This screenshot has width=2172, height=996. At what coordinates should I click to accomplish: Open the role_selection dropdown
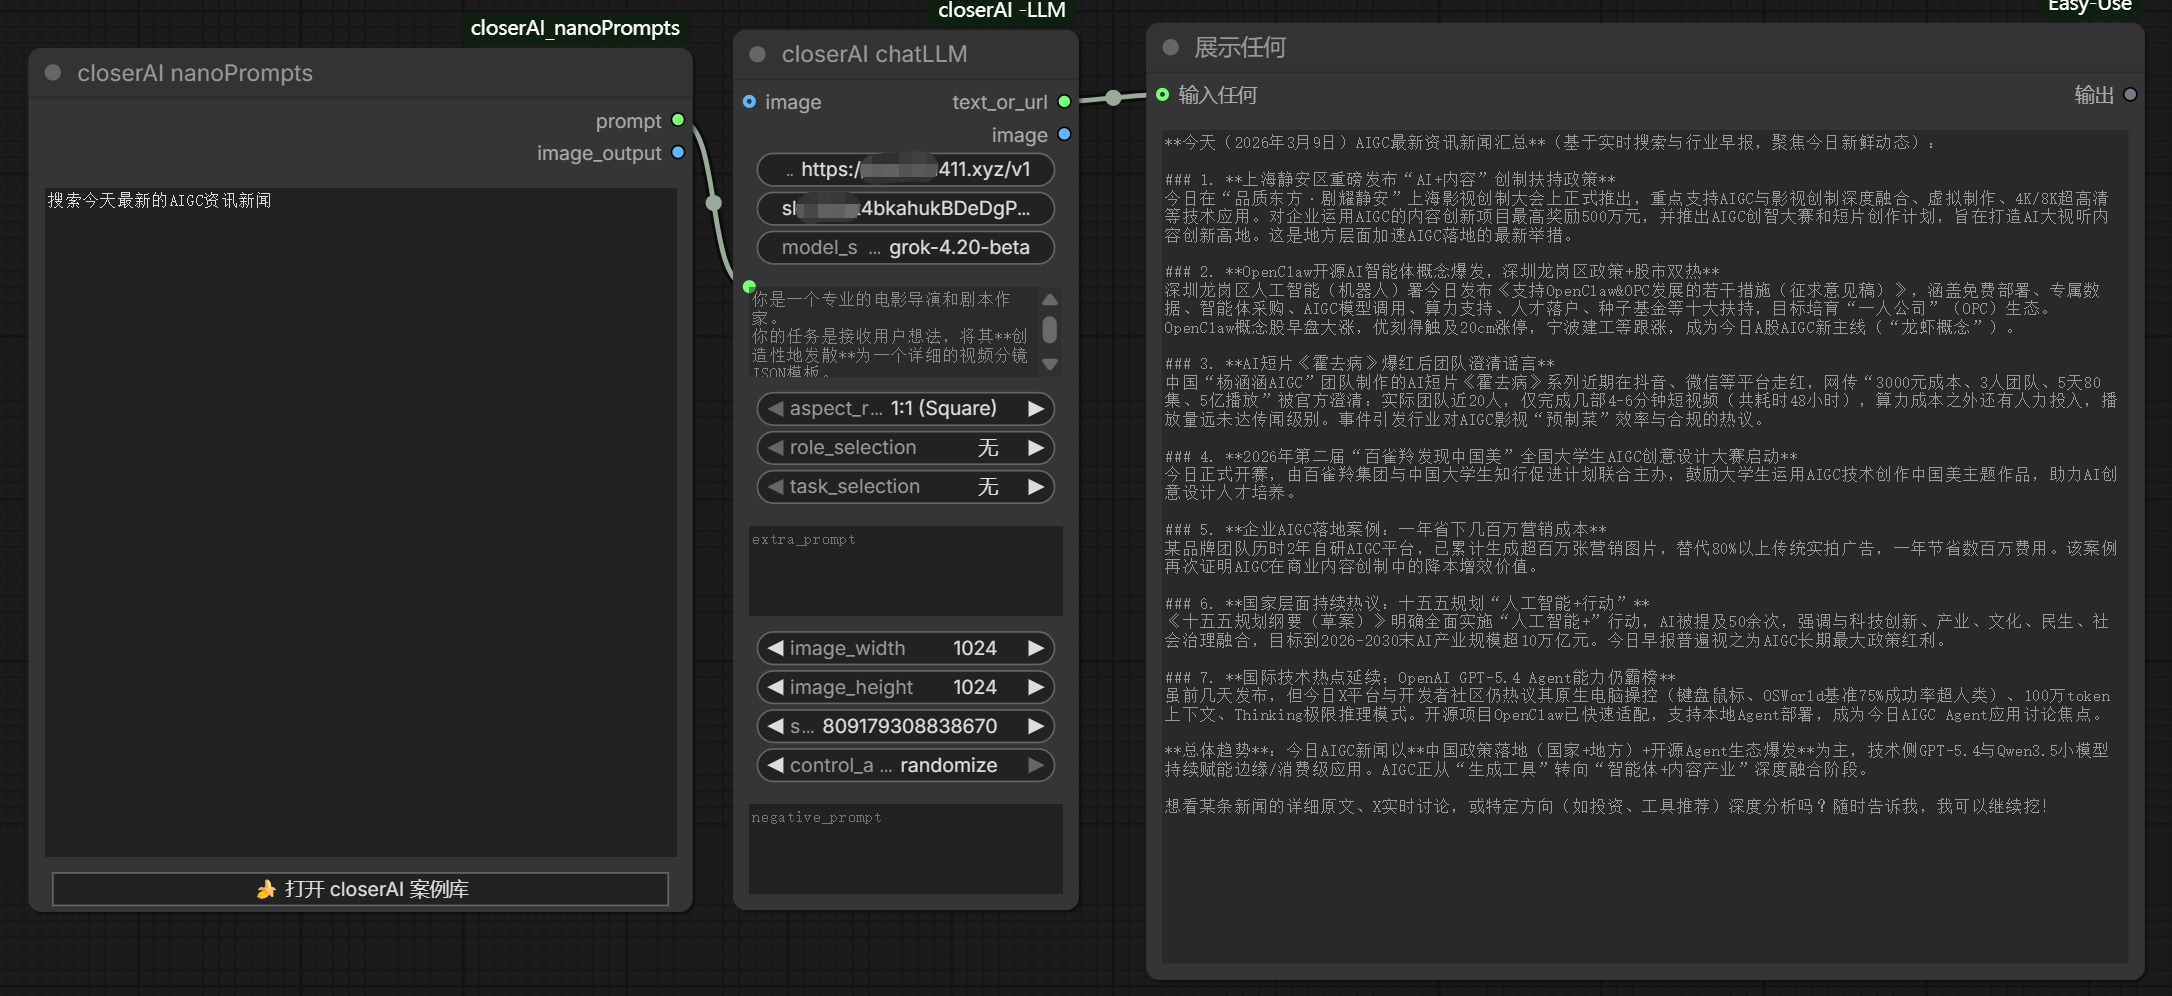coord(905,447)
